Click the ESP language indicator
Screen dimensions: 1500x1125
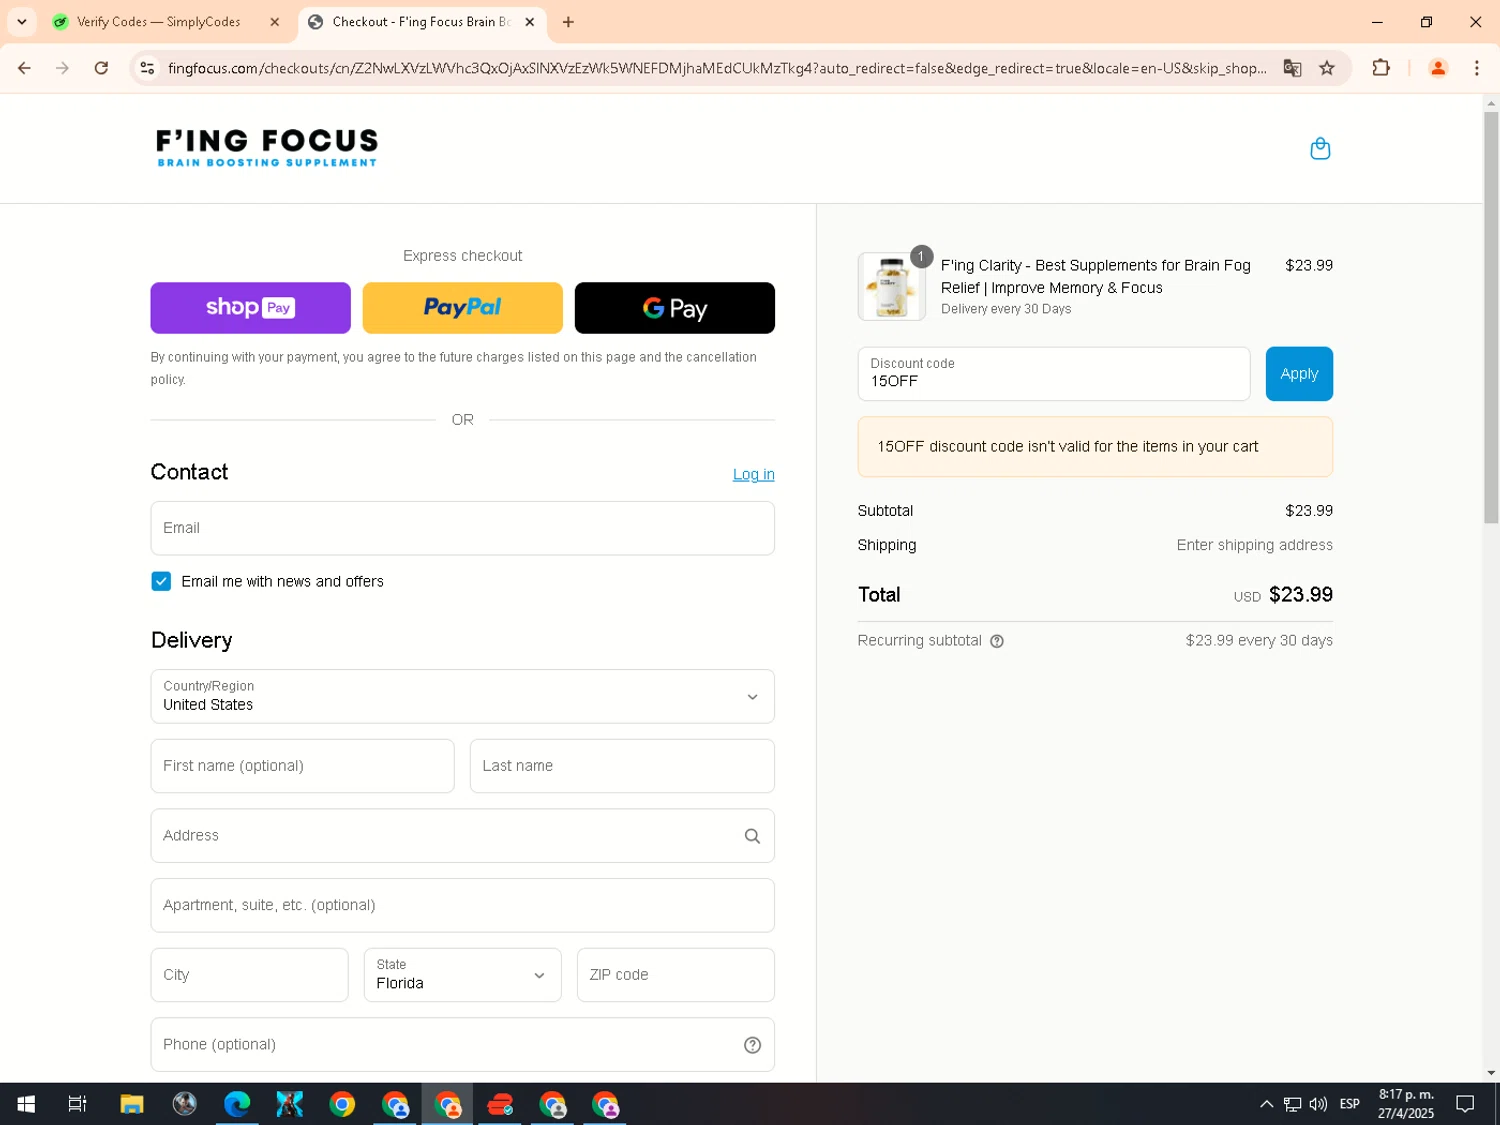point(1349,1104)
